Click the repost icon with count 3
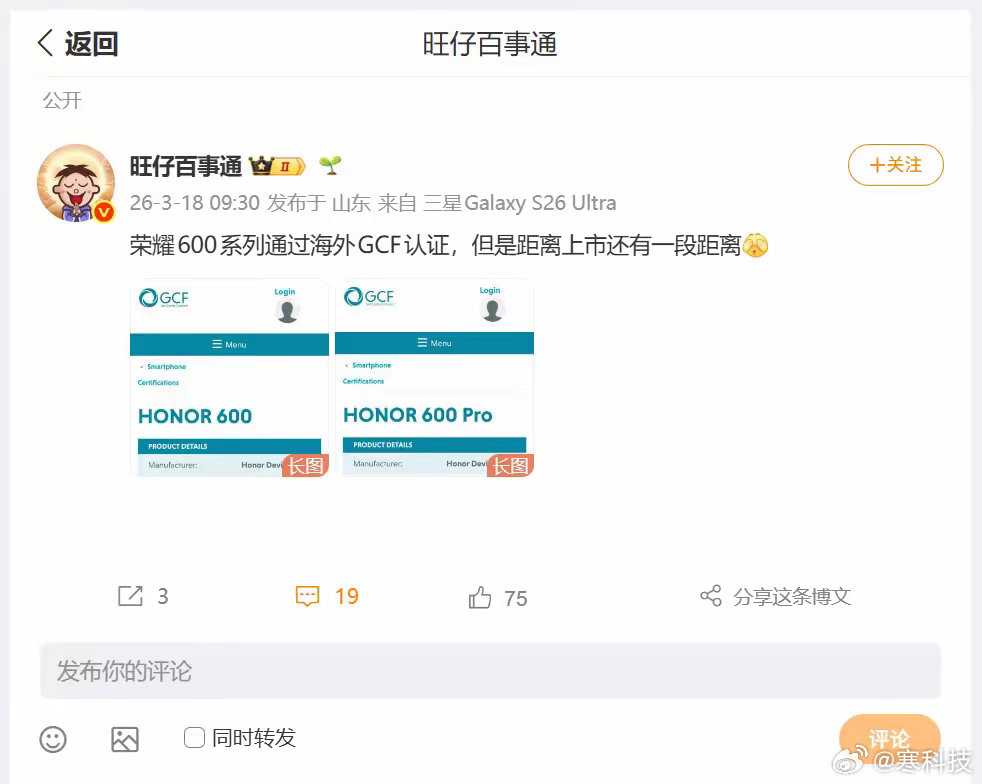Screen dimensions: 982x784 coord(130,596)
